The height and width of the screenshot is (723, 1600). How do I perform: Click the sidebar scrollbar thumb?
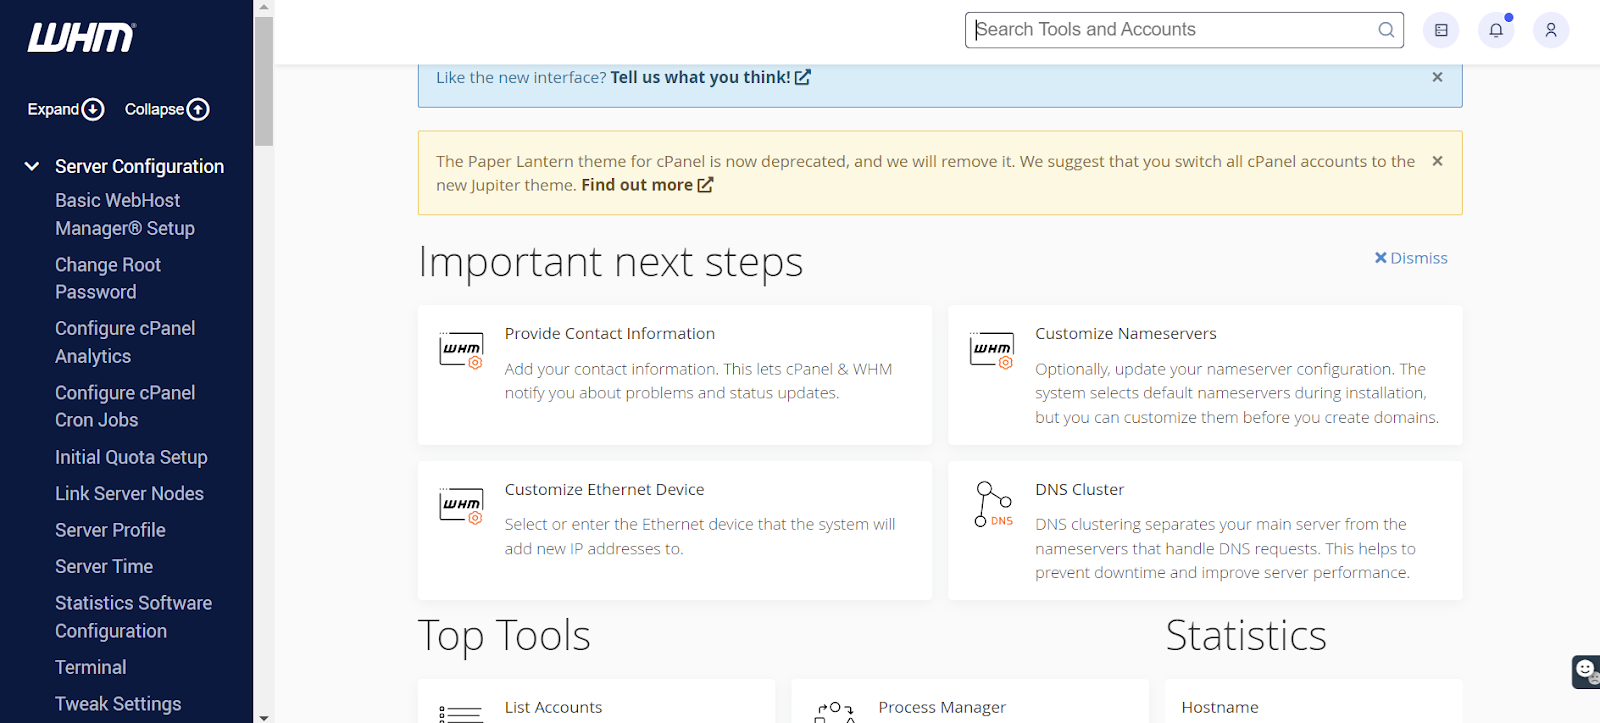pos(264,81)
